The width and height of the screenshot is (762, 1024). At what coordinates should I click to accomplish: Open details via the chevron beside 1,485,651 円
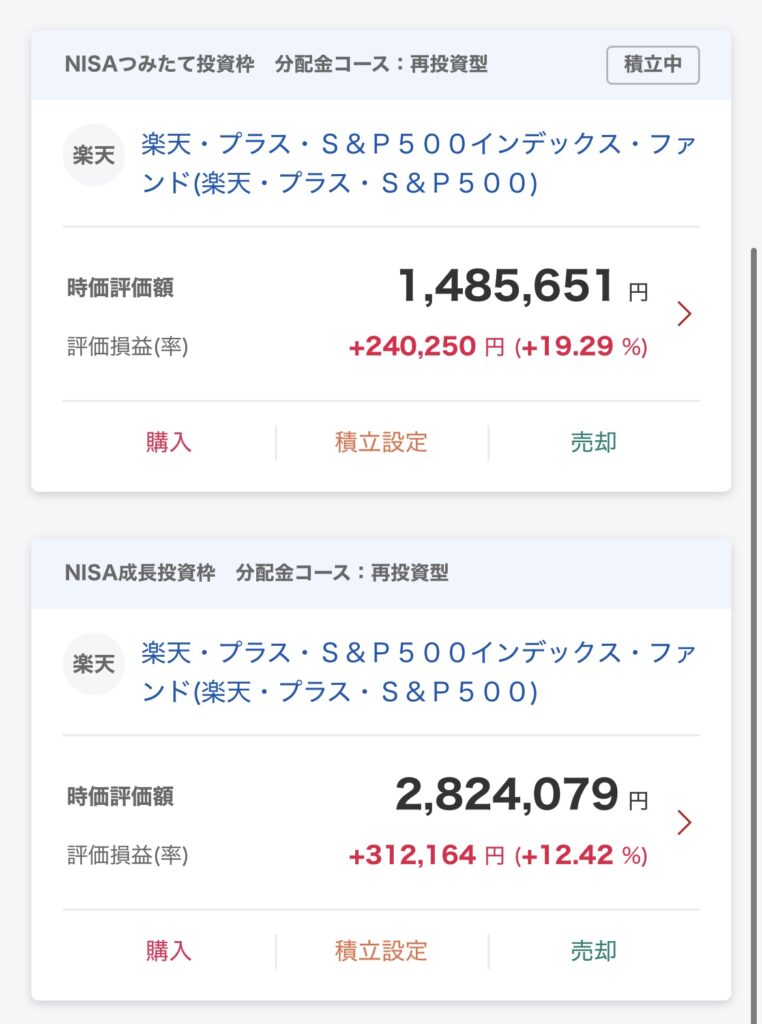coord(684,314)
